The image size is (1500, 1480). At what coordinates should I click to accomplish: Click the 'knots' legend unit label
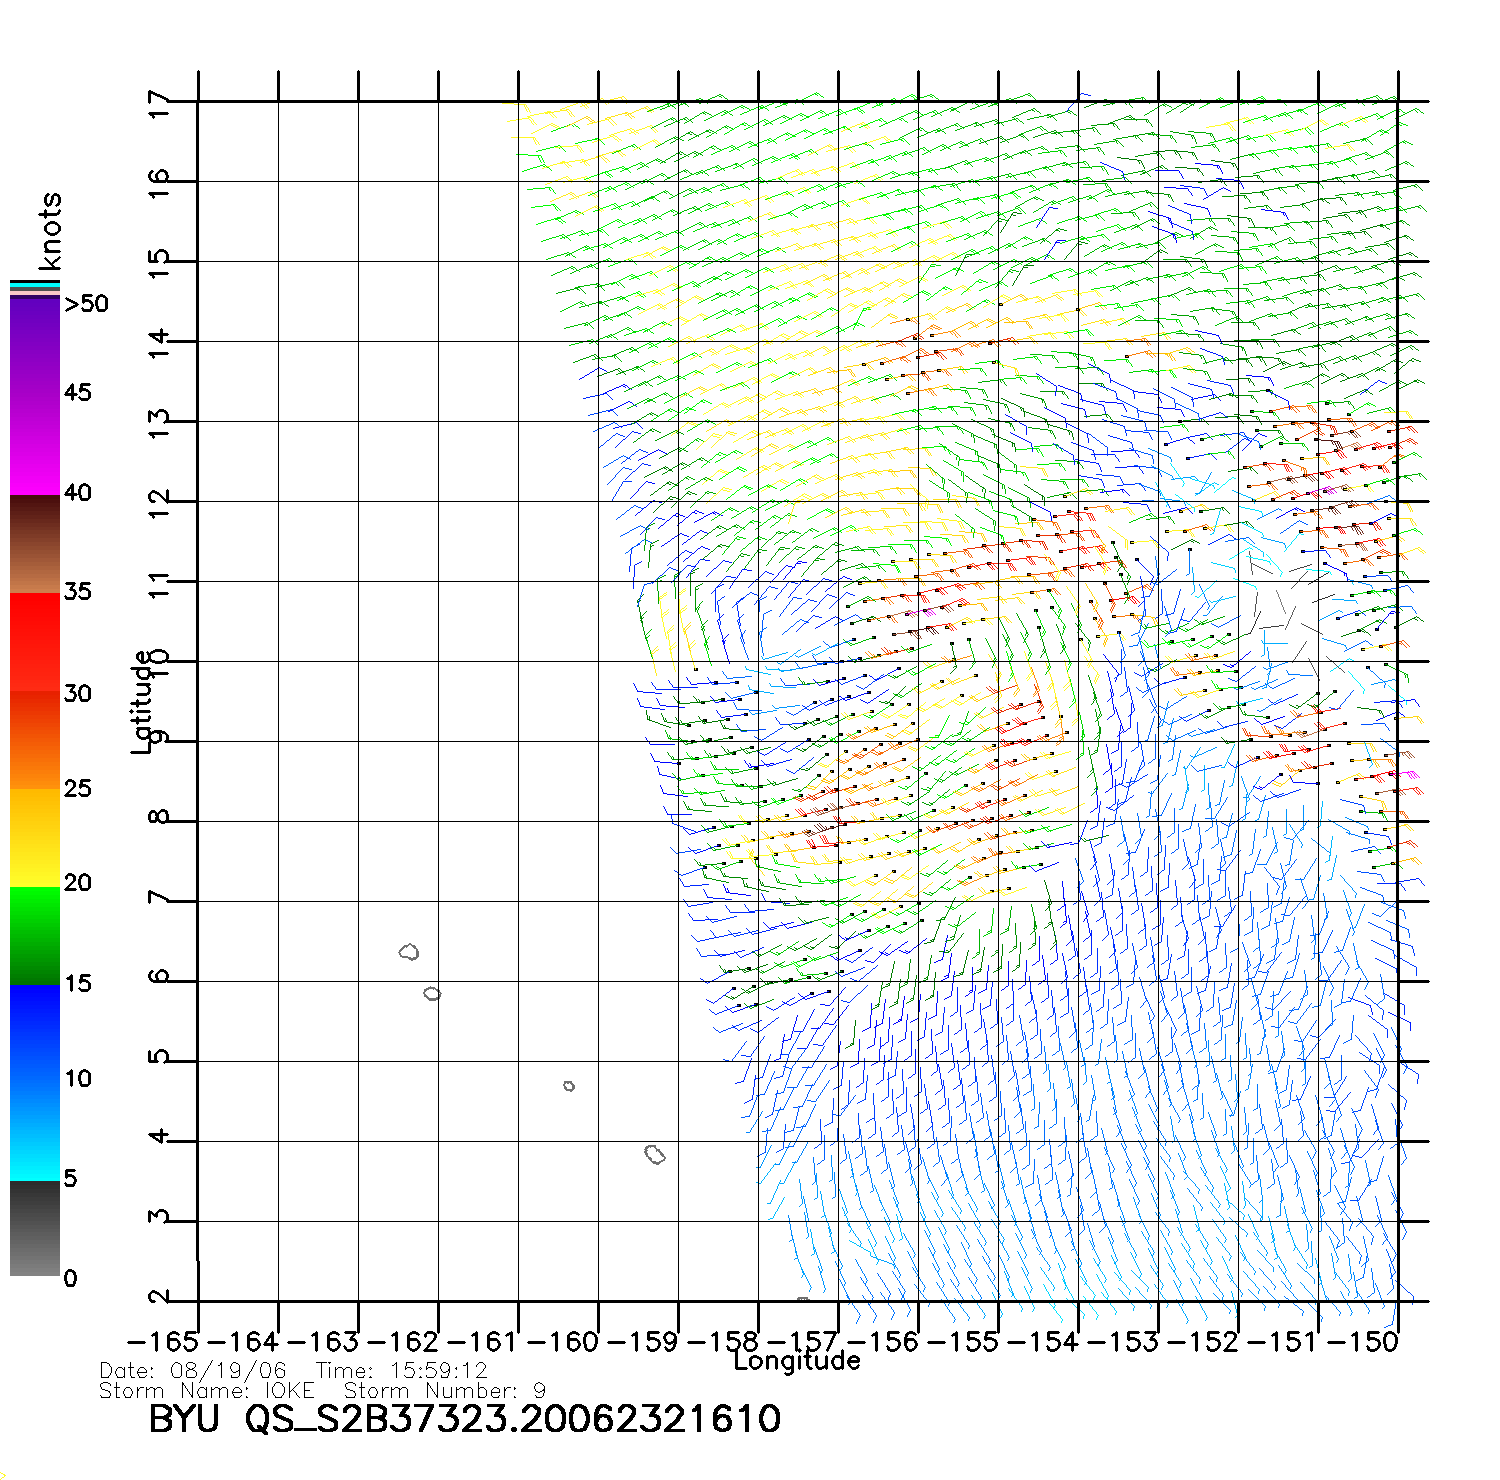coord(50,231)
